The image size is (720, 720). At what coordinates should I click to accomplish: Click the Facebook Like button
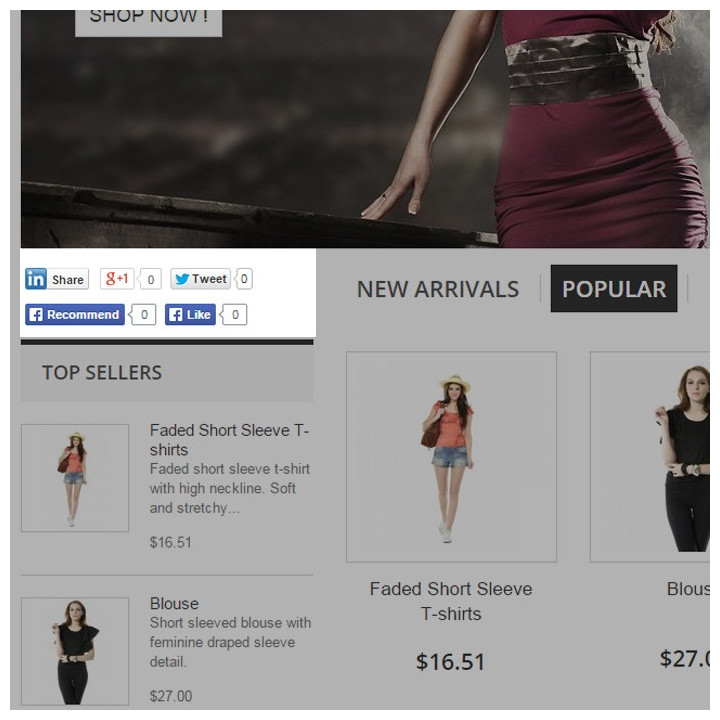point(190,315)
